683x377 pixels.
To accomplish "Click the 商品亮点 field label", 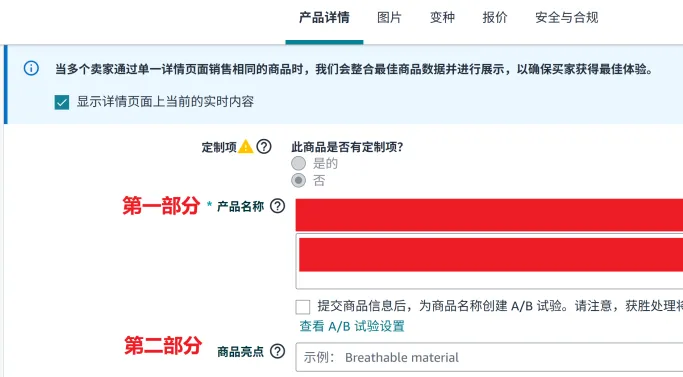I will click(240, 351).
